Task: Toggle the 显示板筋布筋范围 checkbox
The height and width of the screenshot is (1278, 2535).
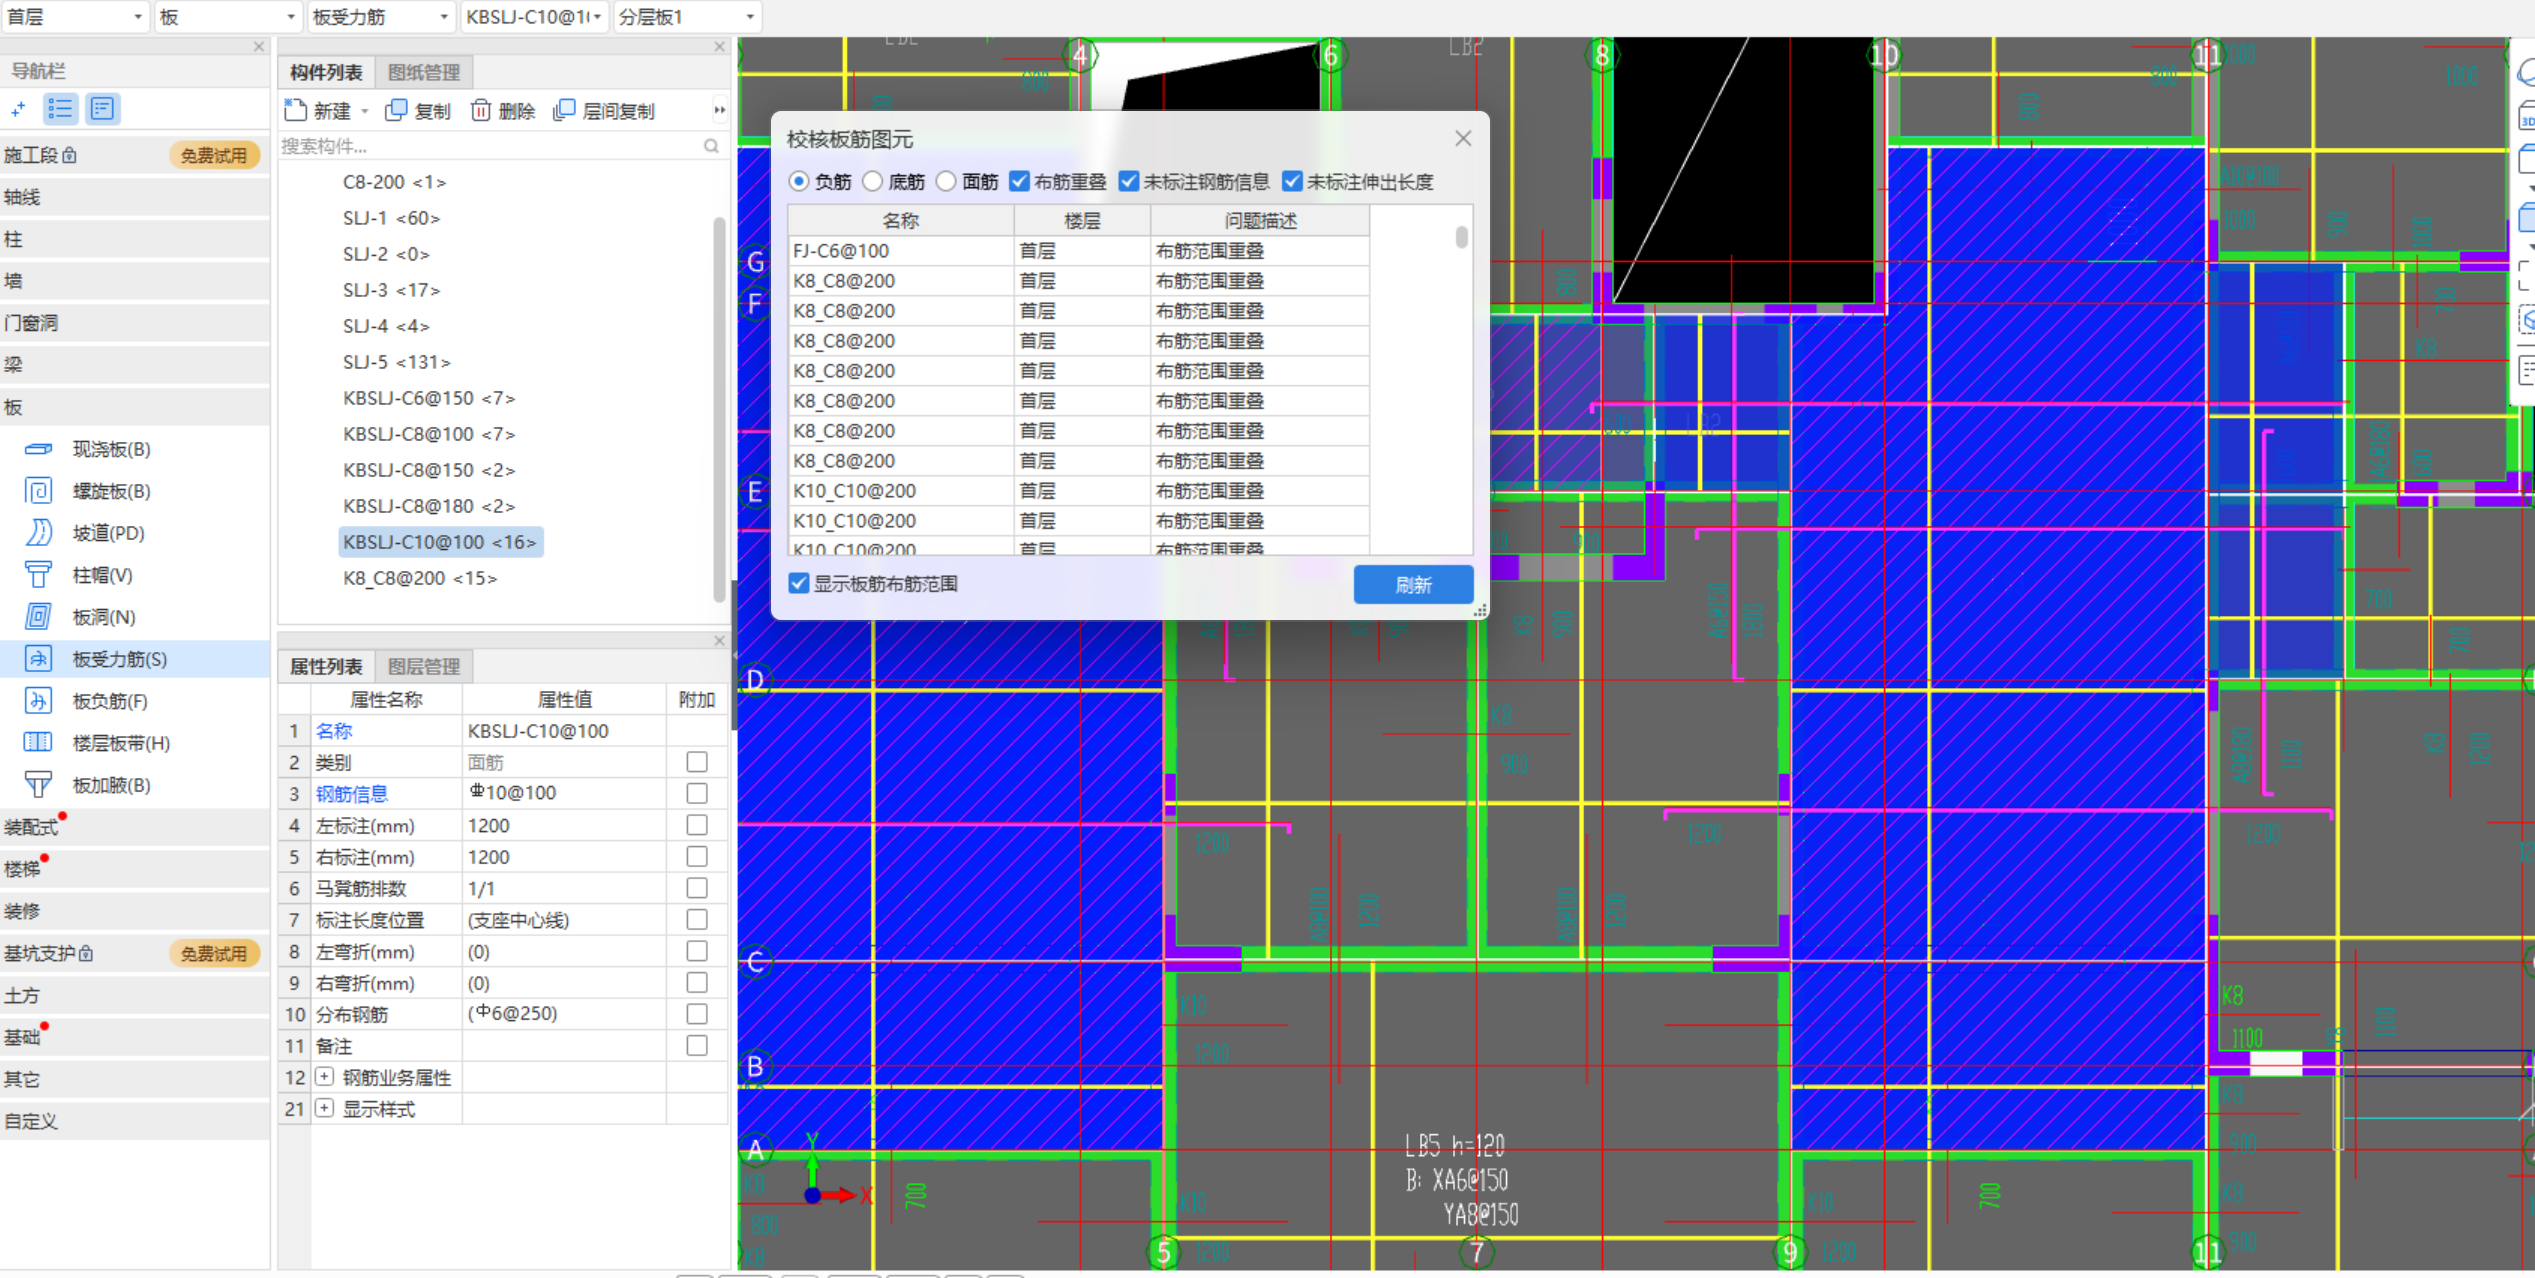Action: tap(799, 584)
